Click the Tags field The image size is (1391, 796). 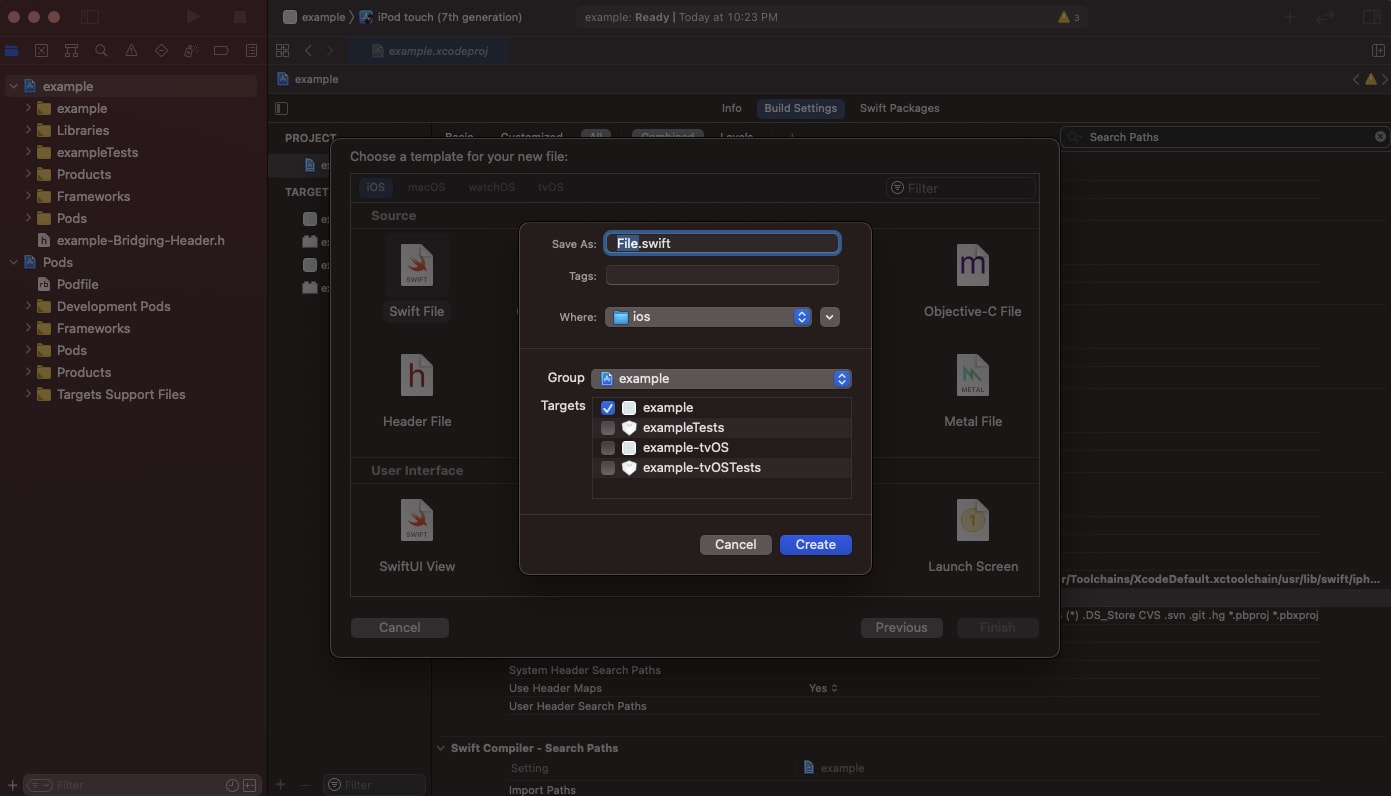coord(722,276)
